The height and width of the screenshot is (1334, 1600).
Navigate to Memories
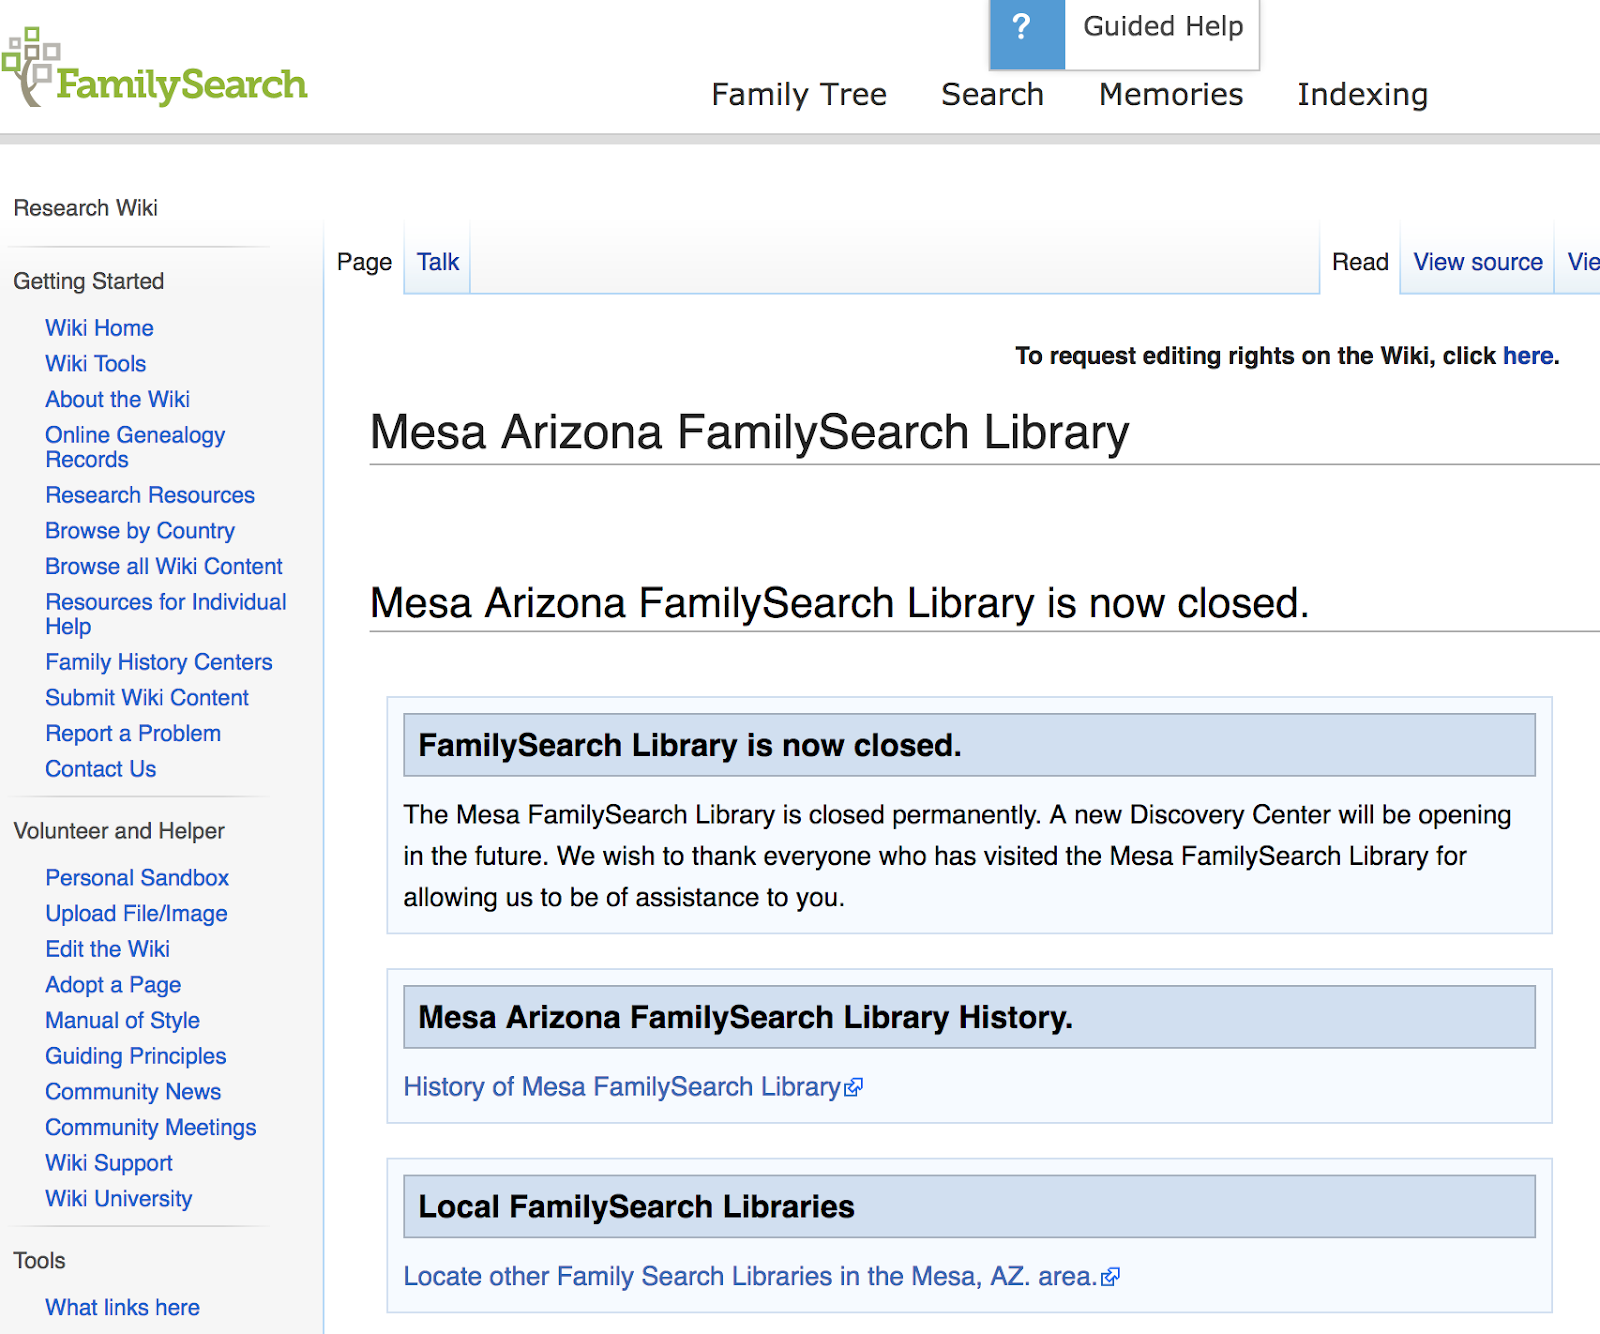[x=1170, y=94]
